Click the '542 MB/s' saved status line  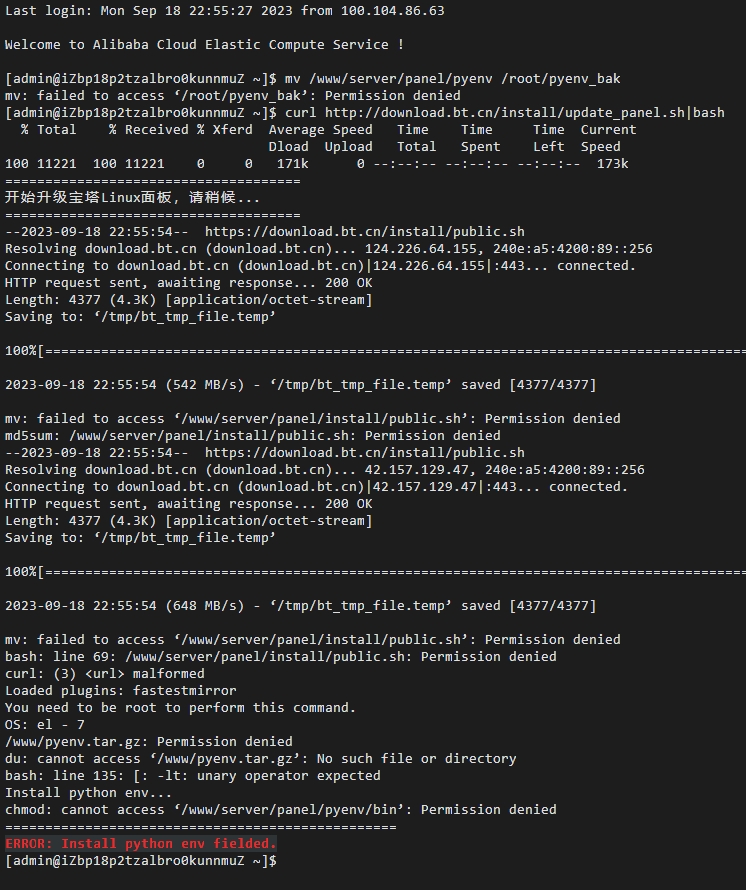click(300, 385)
